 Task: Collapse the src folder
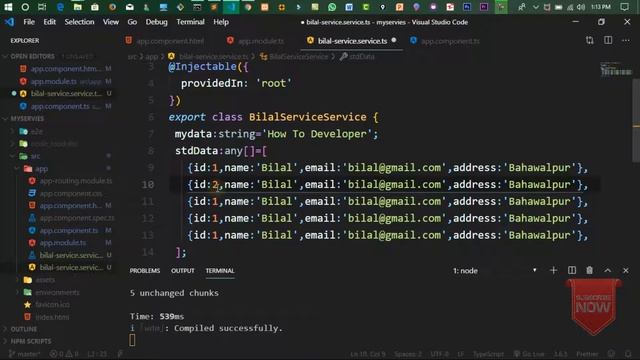click(x=36, y=156)
